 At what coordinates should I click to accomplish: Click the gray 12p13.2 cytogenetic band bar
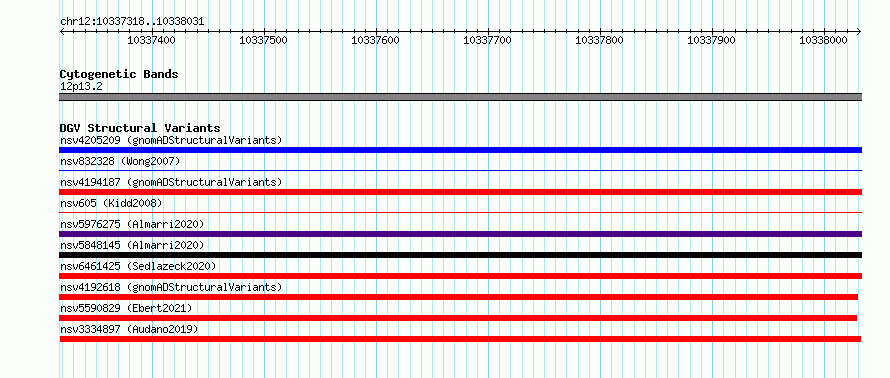[x=460, y=97]
